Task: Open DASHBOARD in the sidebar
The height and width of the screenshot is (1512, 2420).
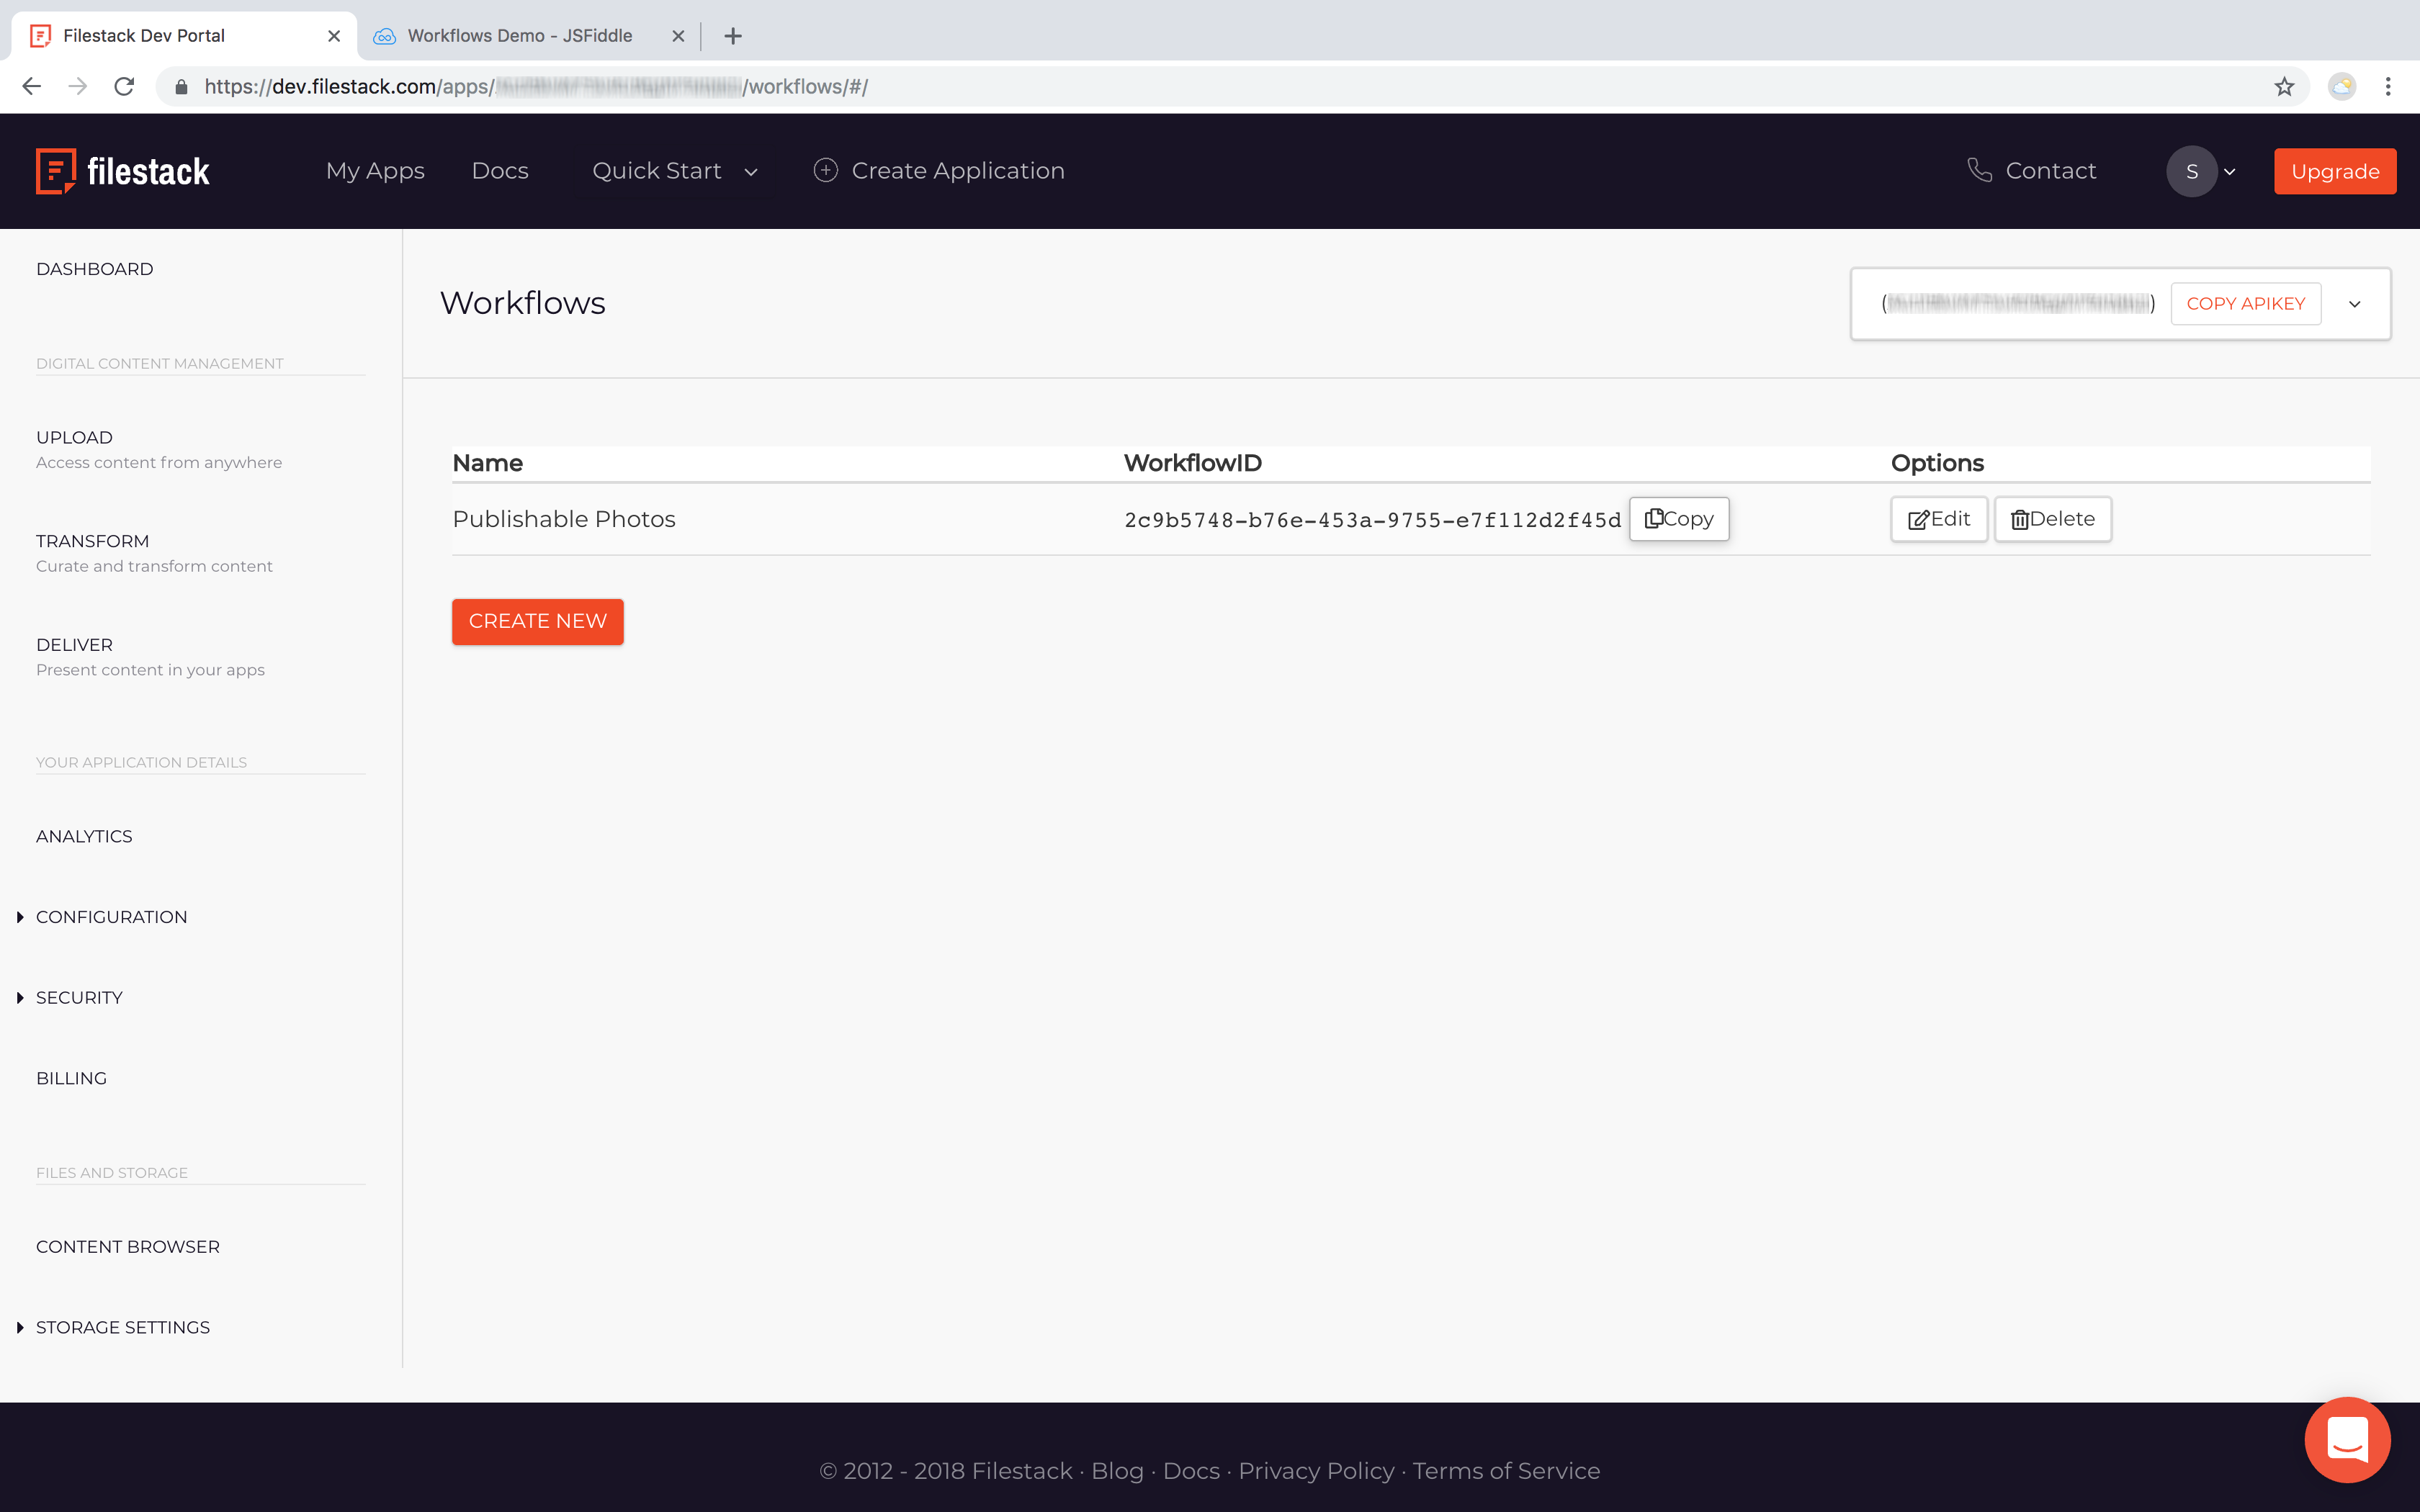Action: 95,269
